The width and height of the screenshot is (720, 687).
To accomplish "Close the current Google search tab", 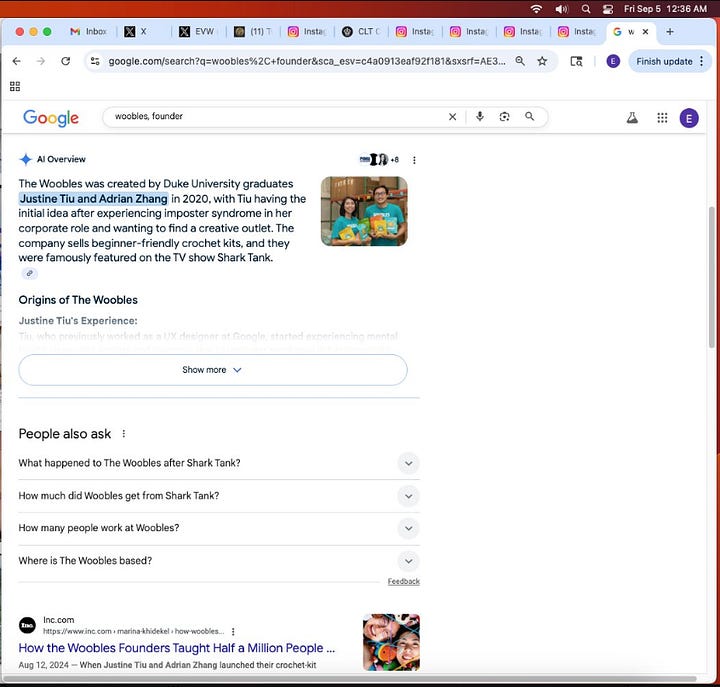I will point(645,32).
